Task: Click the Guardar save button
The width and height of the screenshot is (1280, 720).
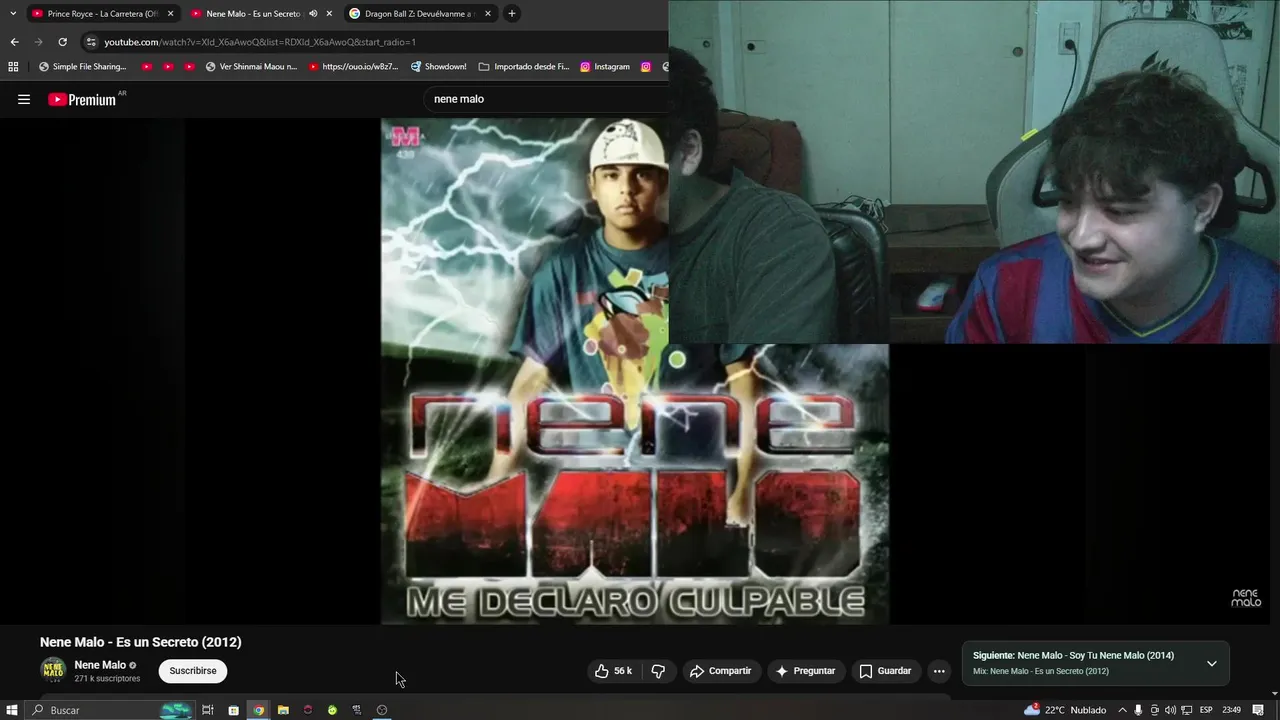Action: tap(886, 671)
